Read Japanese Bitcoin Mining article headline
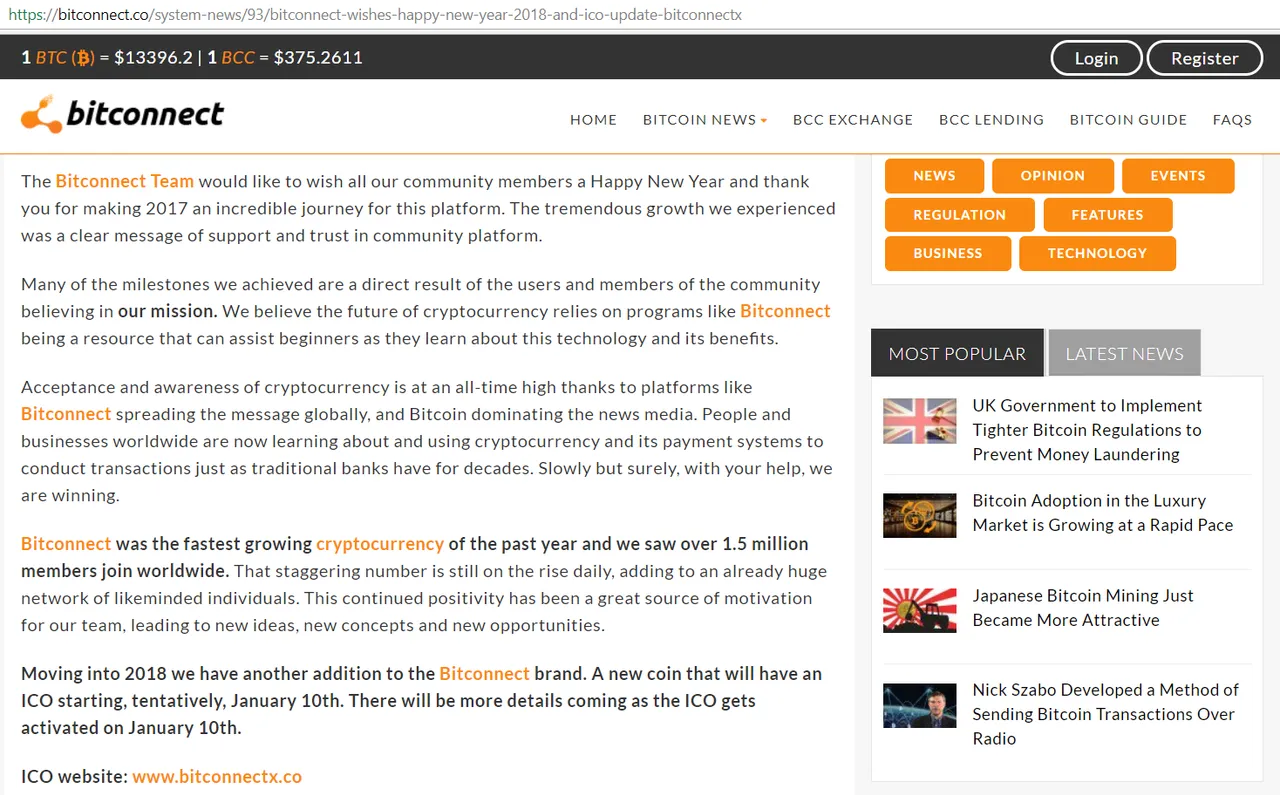1280x795 pixels. 1083,608
